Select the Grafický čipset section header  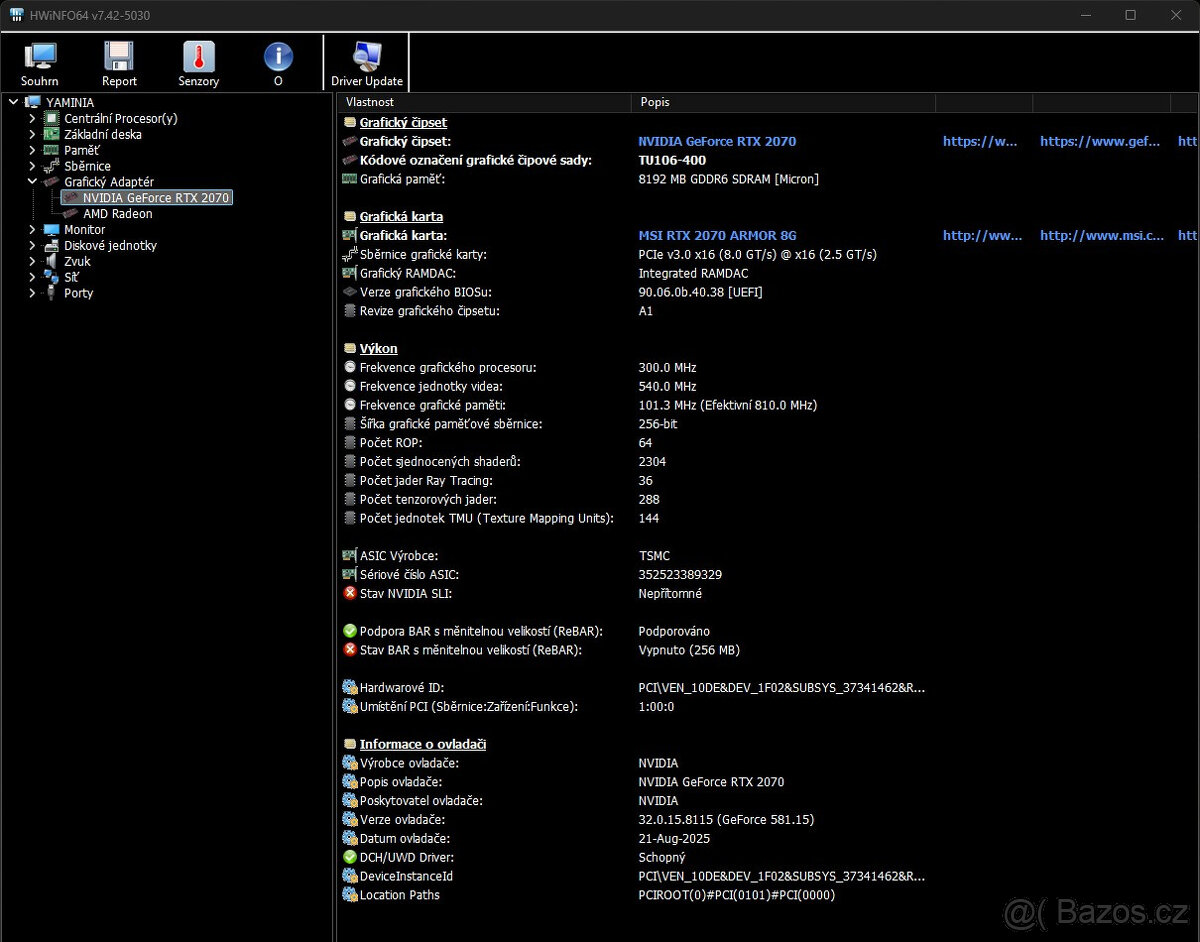tap(403, 122)
